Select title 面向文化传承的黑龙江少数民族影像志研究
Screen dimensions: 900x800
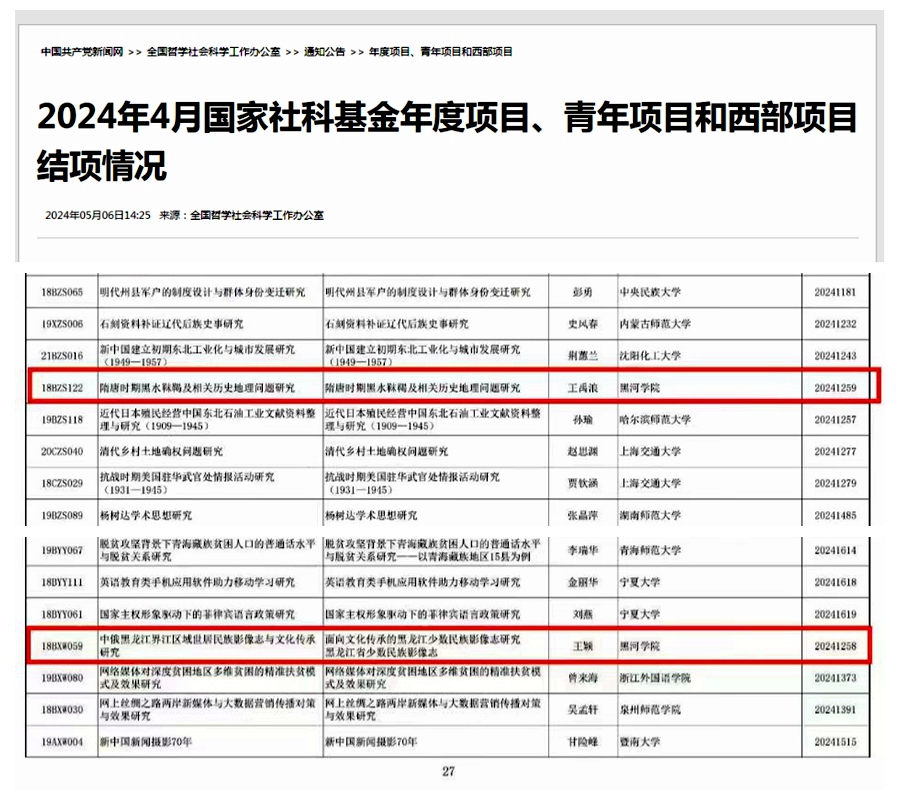[x=423, y=640]
